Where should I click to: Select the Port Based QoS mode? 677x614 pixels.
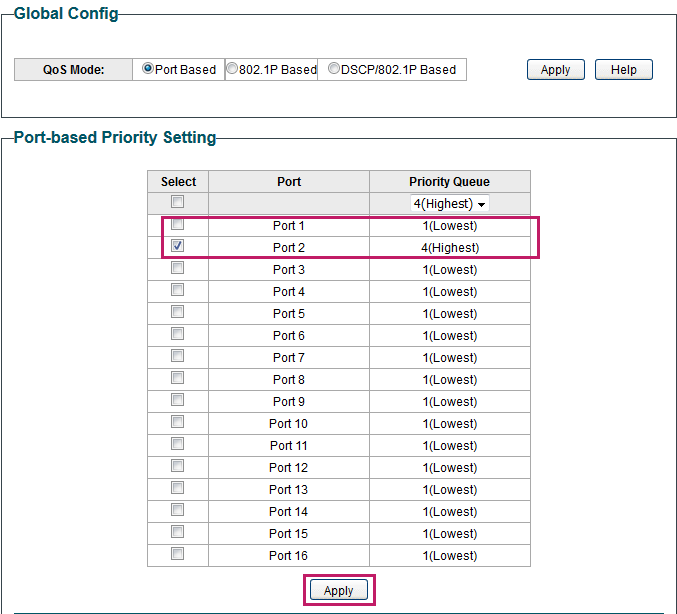(x=148, y=69)
